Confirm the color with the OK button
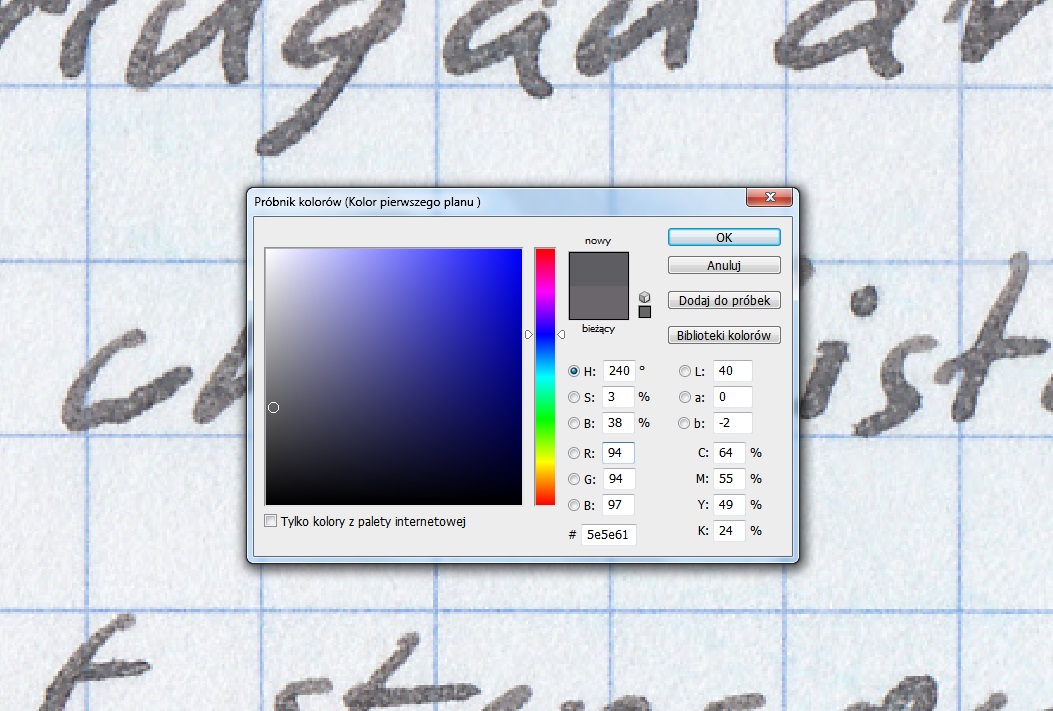Screen dimensions: 1053x711 (x=724, y=237)
